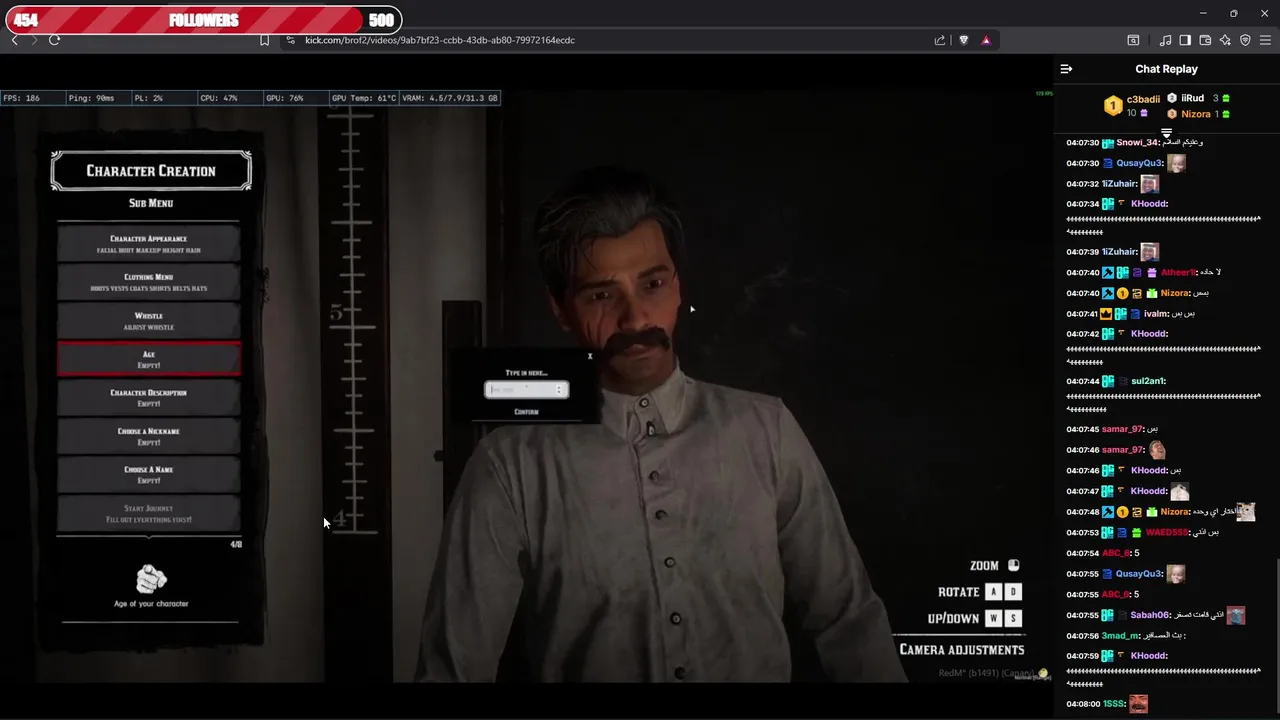Go forward in the browser
1280x720 pixels.
[x=34, y=40]
